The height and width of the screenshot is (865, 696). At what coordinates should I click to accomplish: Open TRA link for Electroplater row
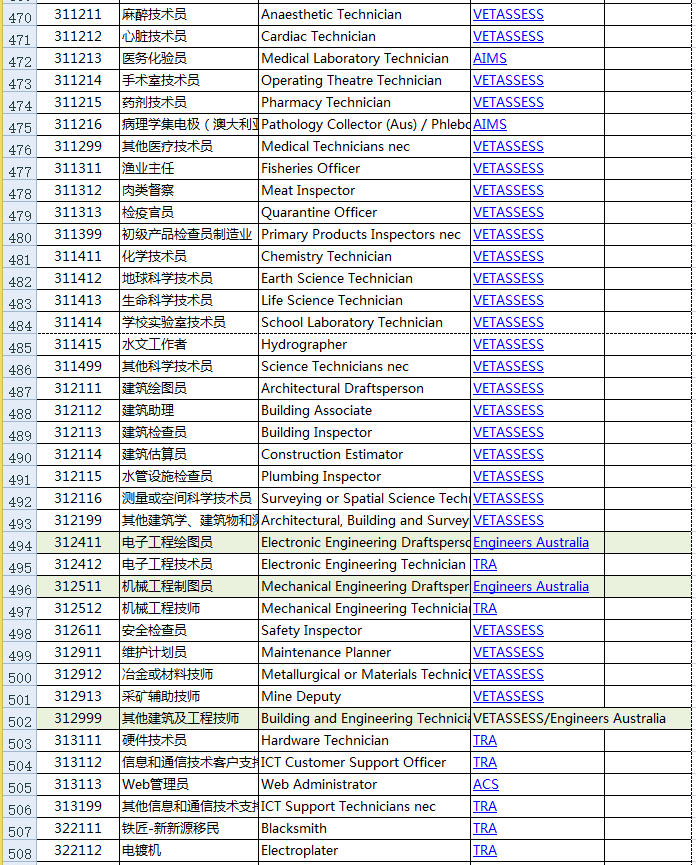click(485, 851)
